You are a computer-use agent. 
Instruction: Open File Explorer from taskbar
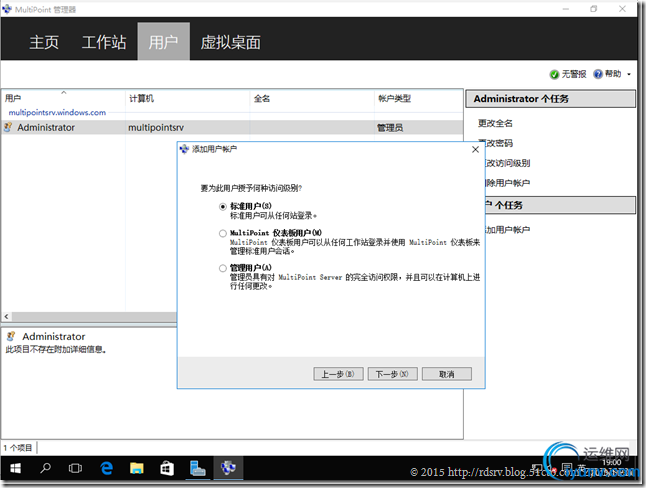click(x=137, y=468)
